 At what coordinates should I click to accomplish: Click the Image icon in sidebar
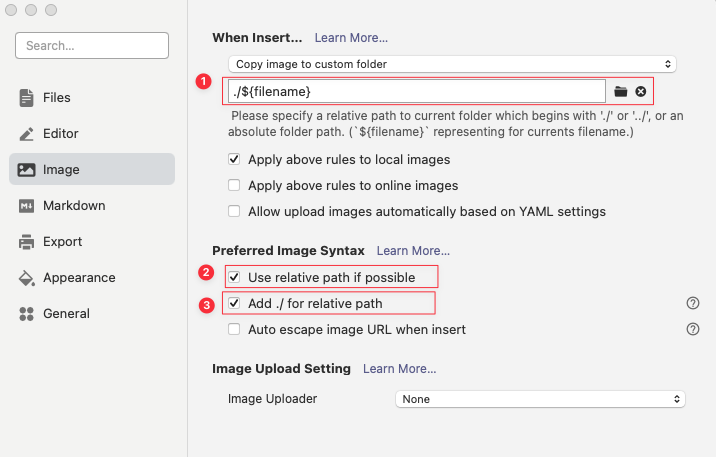tap(27, 170)
